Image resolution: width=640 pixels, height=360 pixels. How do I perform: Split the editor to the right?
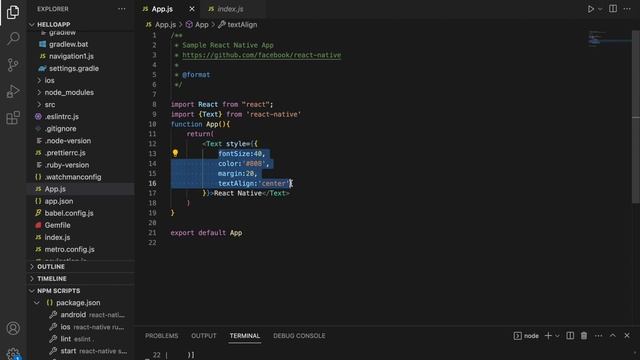[x=613, y=9]
